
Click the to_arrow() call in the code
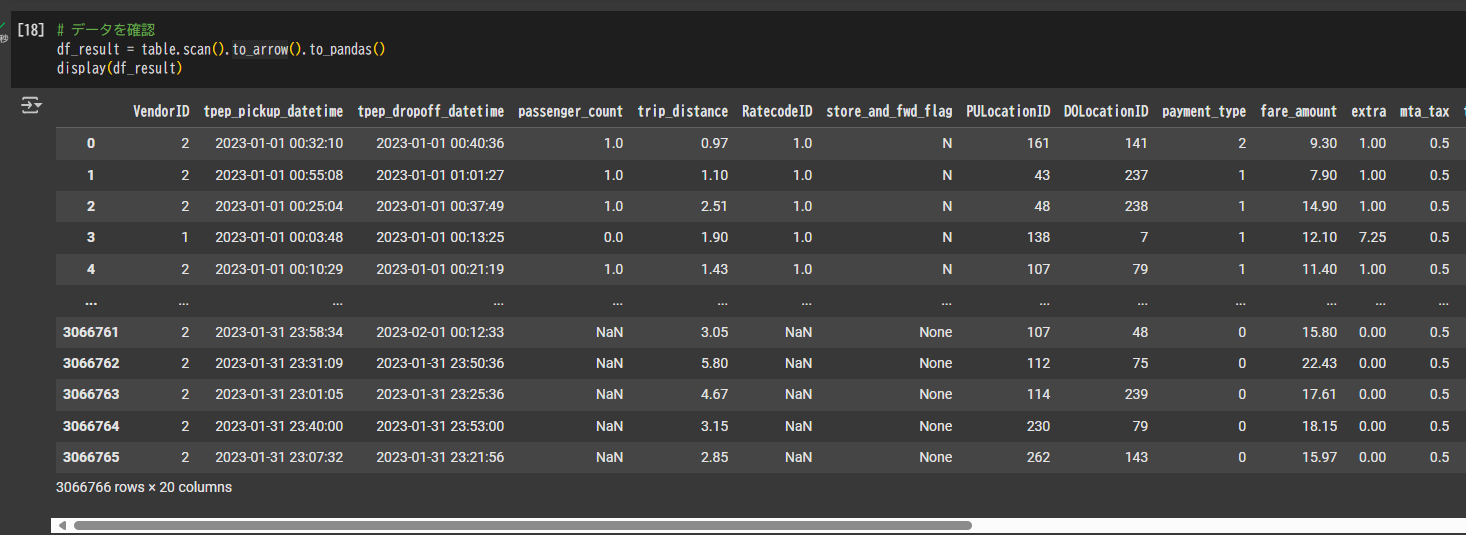(267, 49)
